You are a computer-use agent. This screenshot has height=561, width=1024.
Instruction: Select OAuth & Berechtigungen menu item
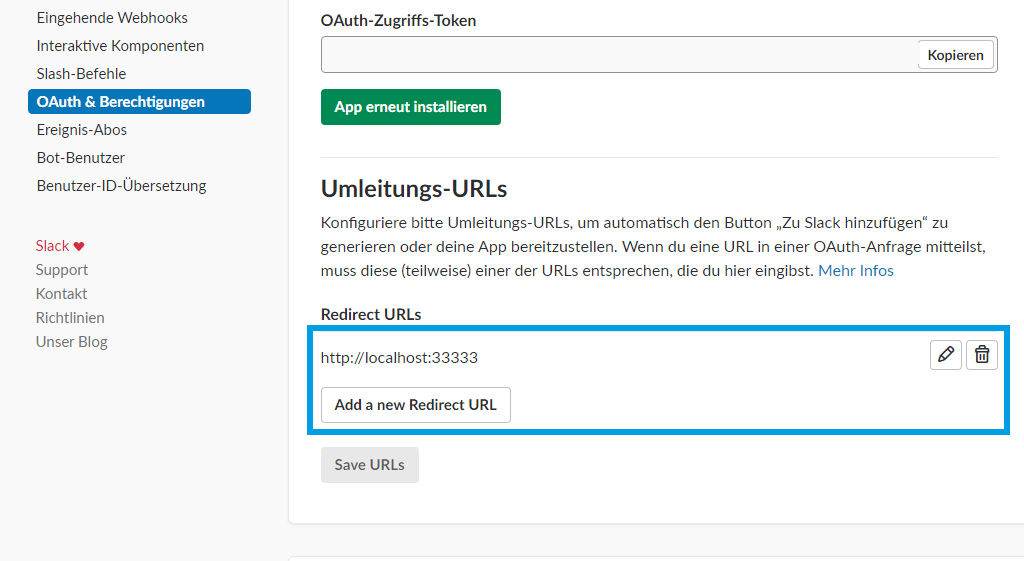click(139, 102)
